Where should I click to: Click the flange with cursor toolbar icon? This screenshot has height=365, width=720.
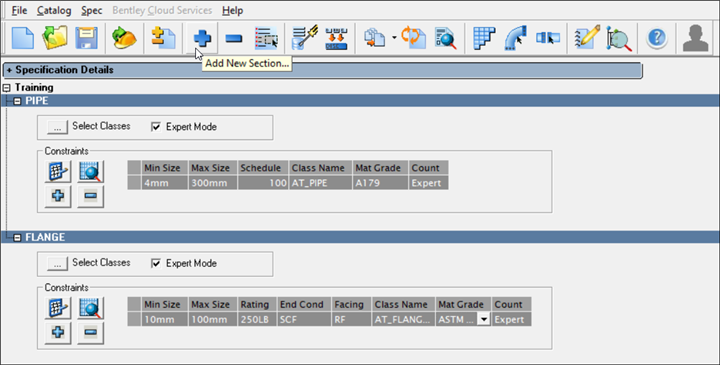point(548,38)
